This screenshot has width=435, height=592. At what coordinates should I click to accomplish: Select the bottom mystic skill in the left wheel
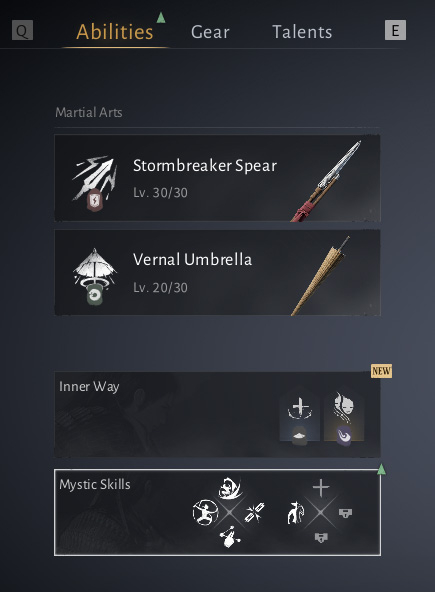point(230,536)
